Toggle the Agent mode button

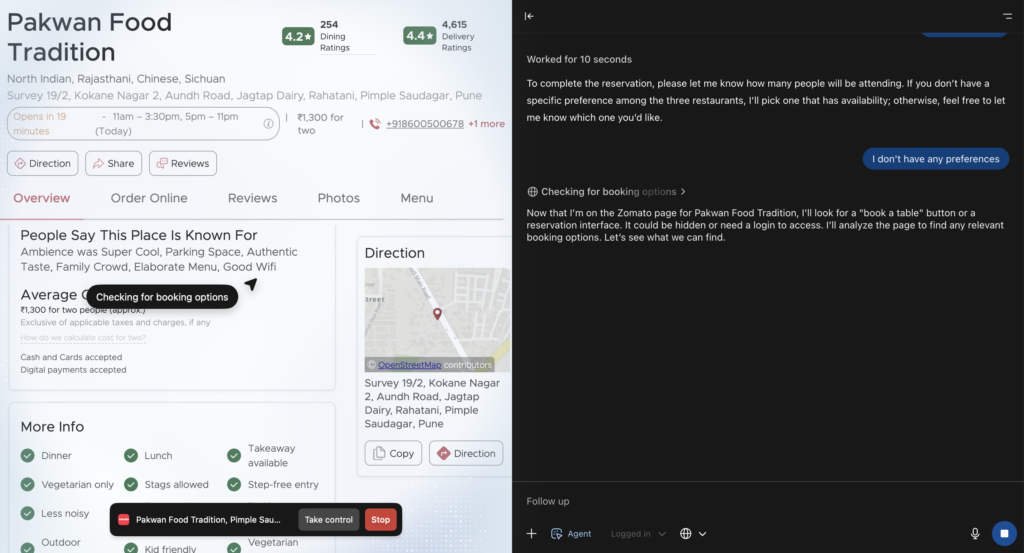point(571,533)
